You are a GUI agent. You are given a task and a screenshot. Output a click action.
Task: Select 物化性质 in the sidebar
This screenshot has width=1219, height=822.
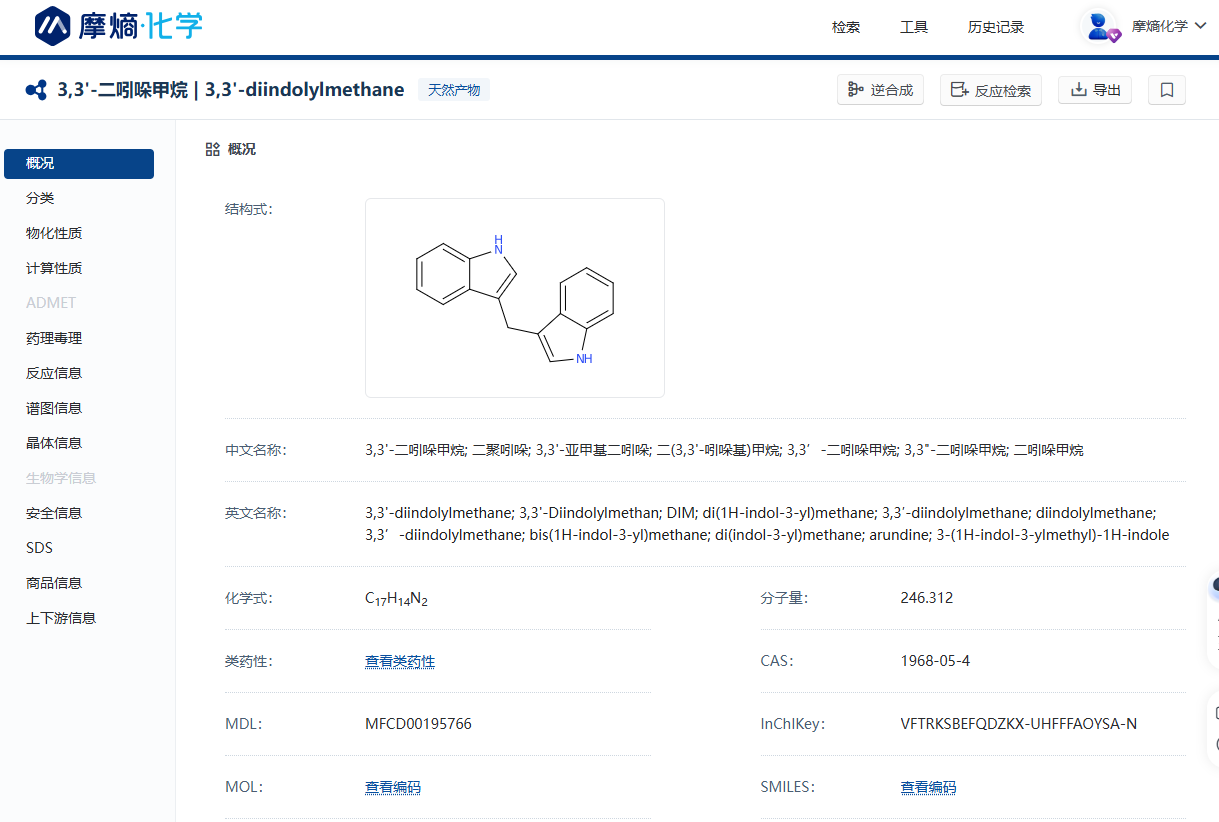coord(54,233)
